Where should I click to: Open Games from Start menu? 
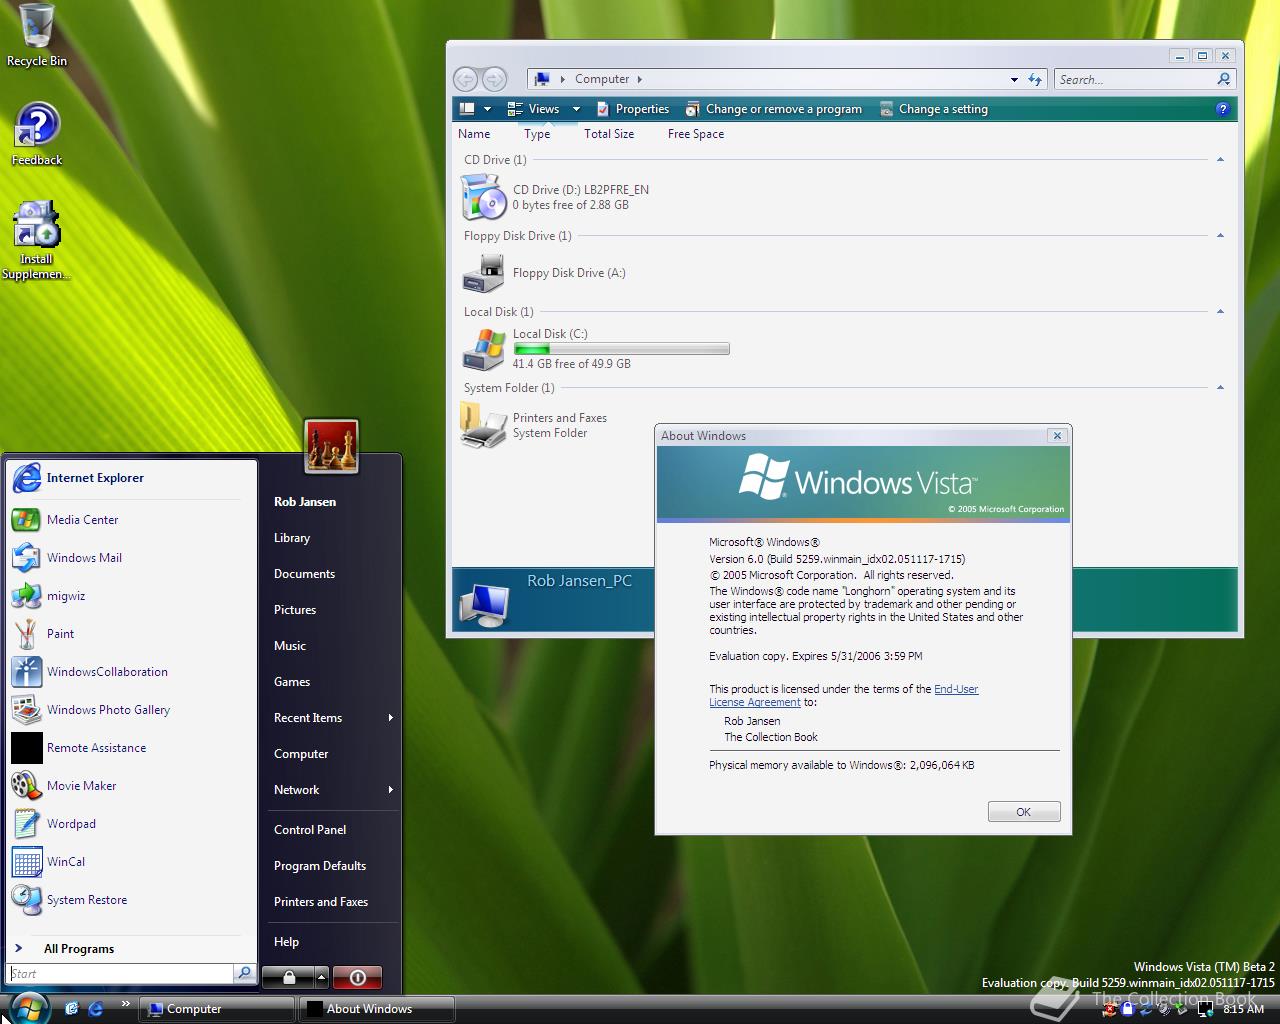pos(292,682)
